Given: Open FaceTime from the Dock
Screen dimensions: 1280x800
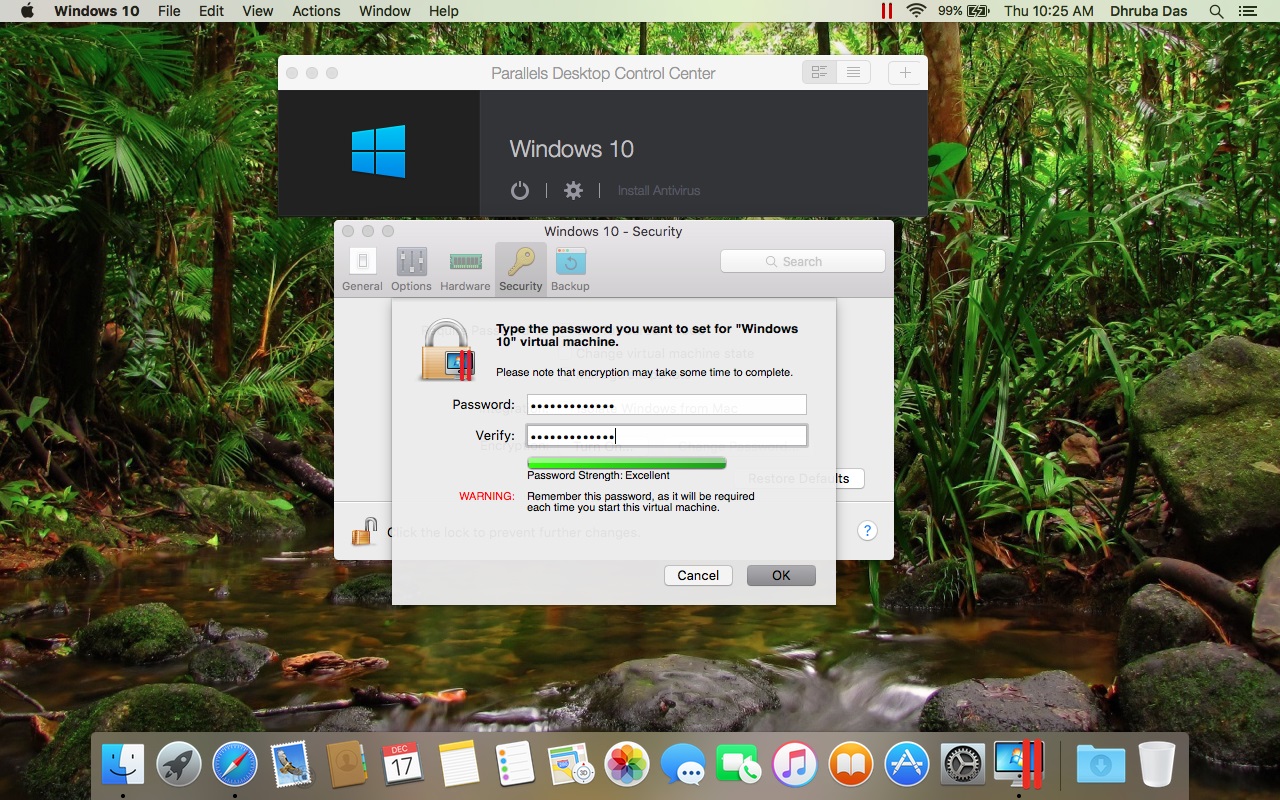Looking at the screenshot, I should click(739, 765).
